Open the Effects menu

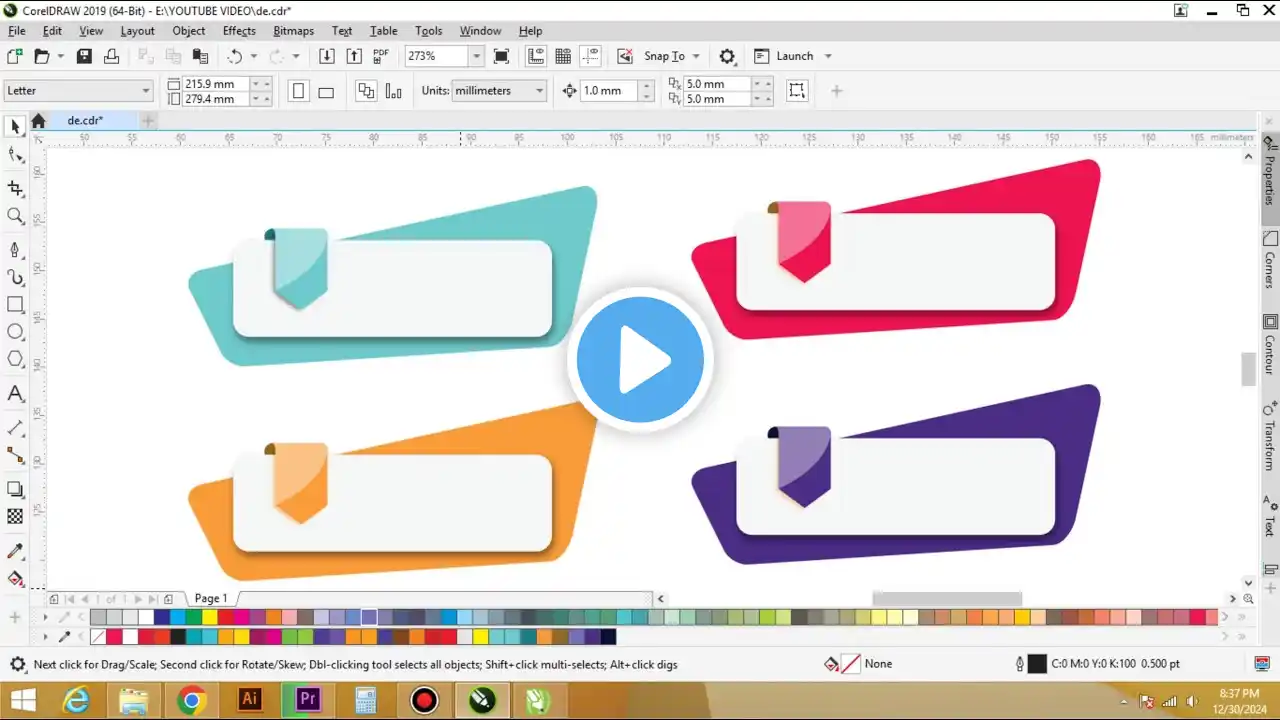click(x=239, y=31)
